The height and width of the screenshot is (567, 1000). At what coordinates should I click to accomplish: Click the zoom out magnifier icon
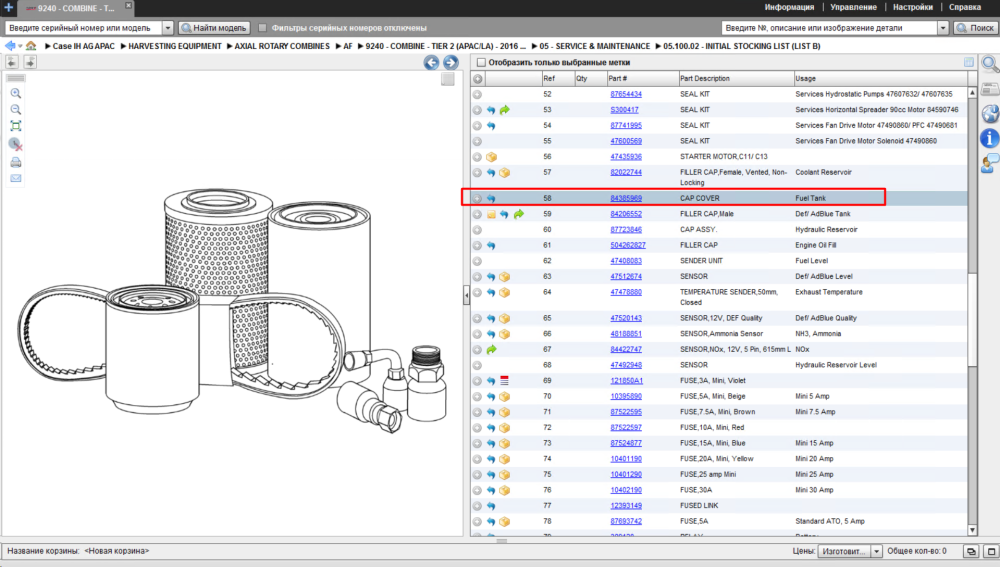click(x=16, y=110)
